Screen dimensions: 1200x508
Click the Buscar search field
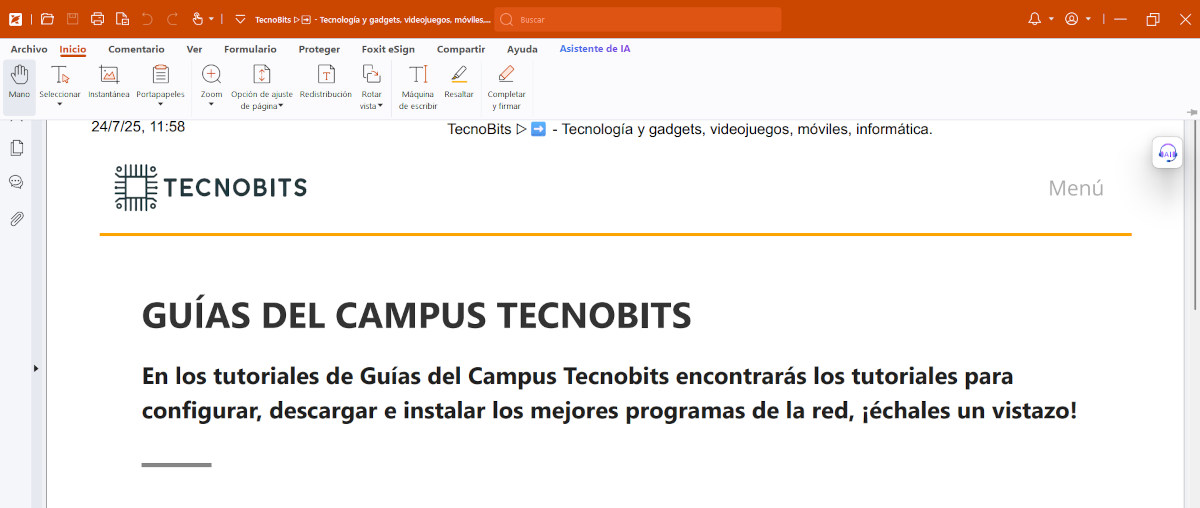[x=638, y=19]
